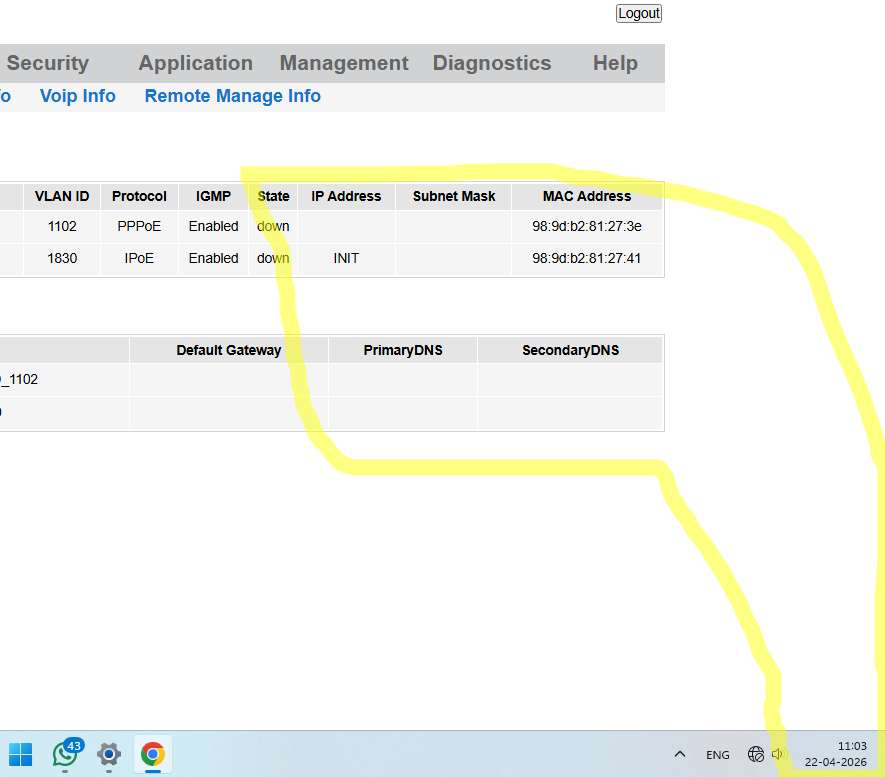
Task: Click the IPoE protocol cell
Action: tap(139, 258)
